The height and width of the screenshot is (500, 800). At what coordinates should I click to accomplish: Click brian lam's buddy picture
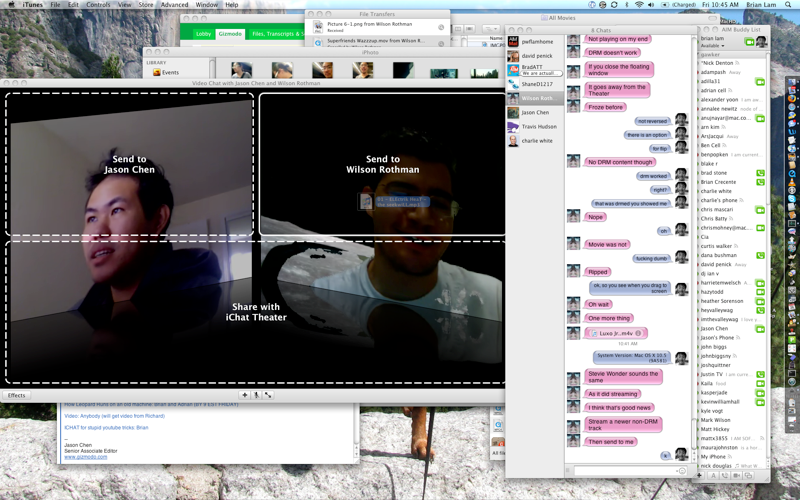[761, 41]
